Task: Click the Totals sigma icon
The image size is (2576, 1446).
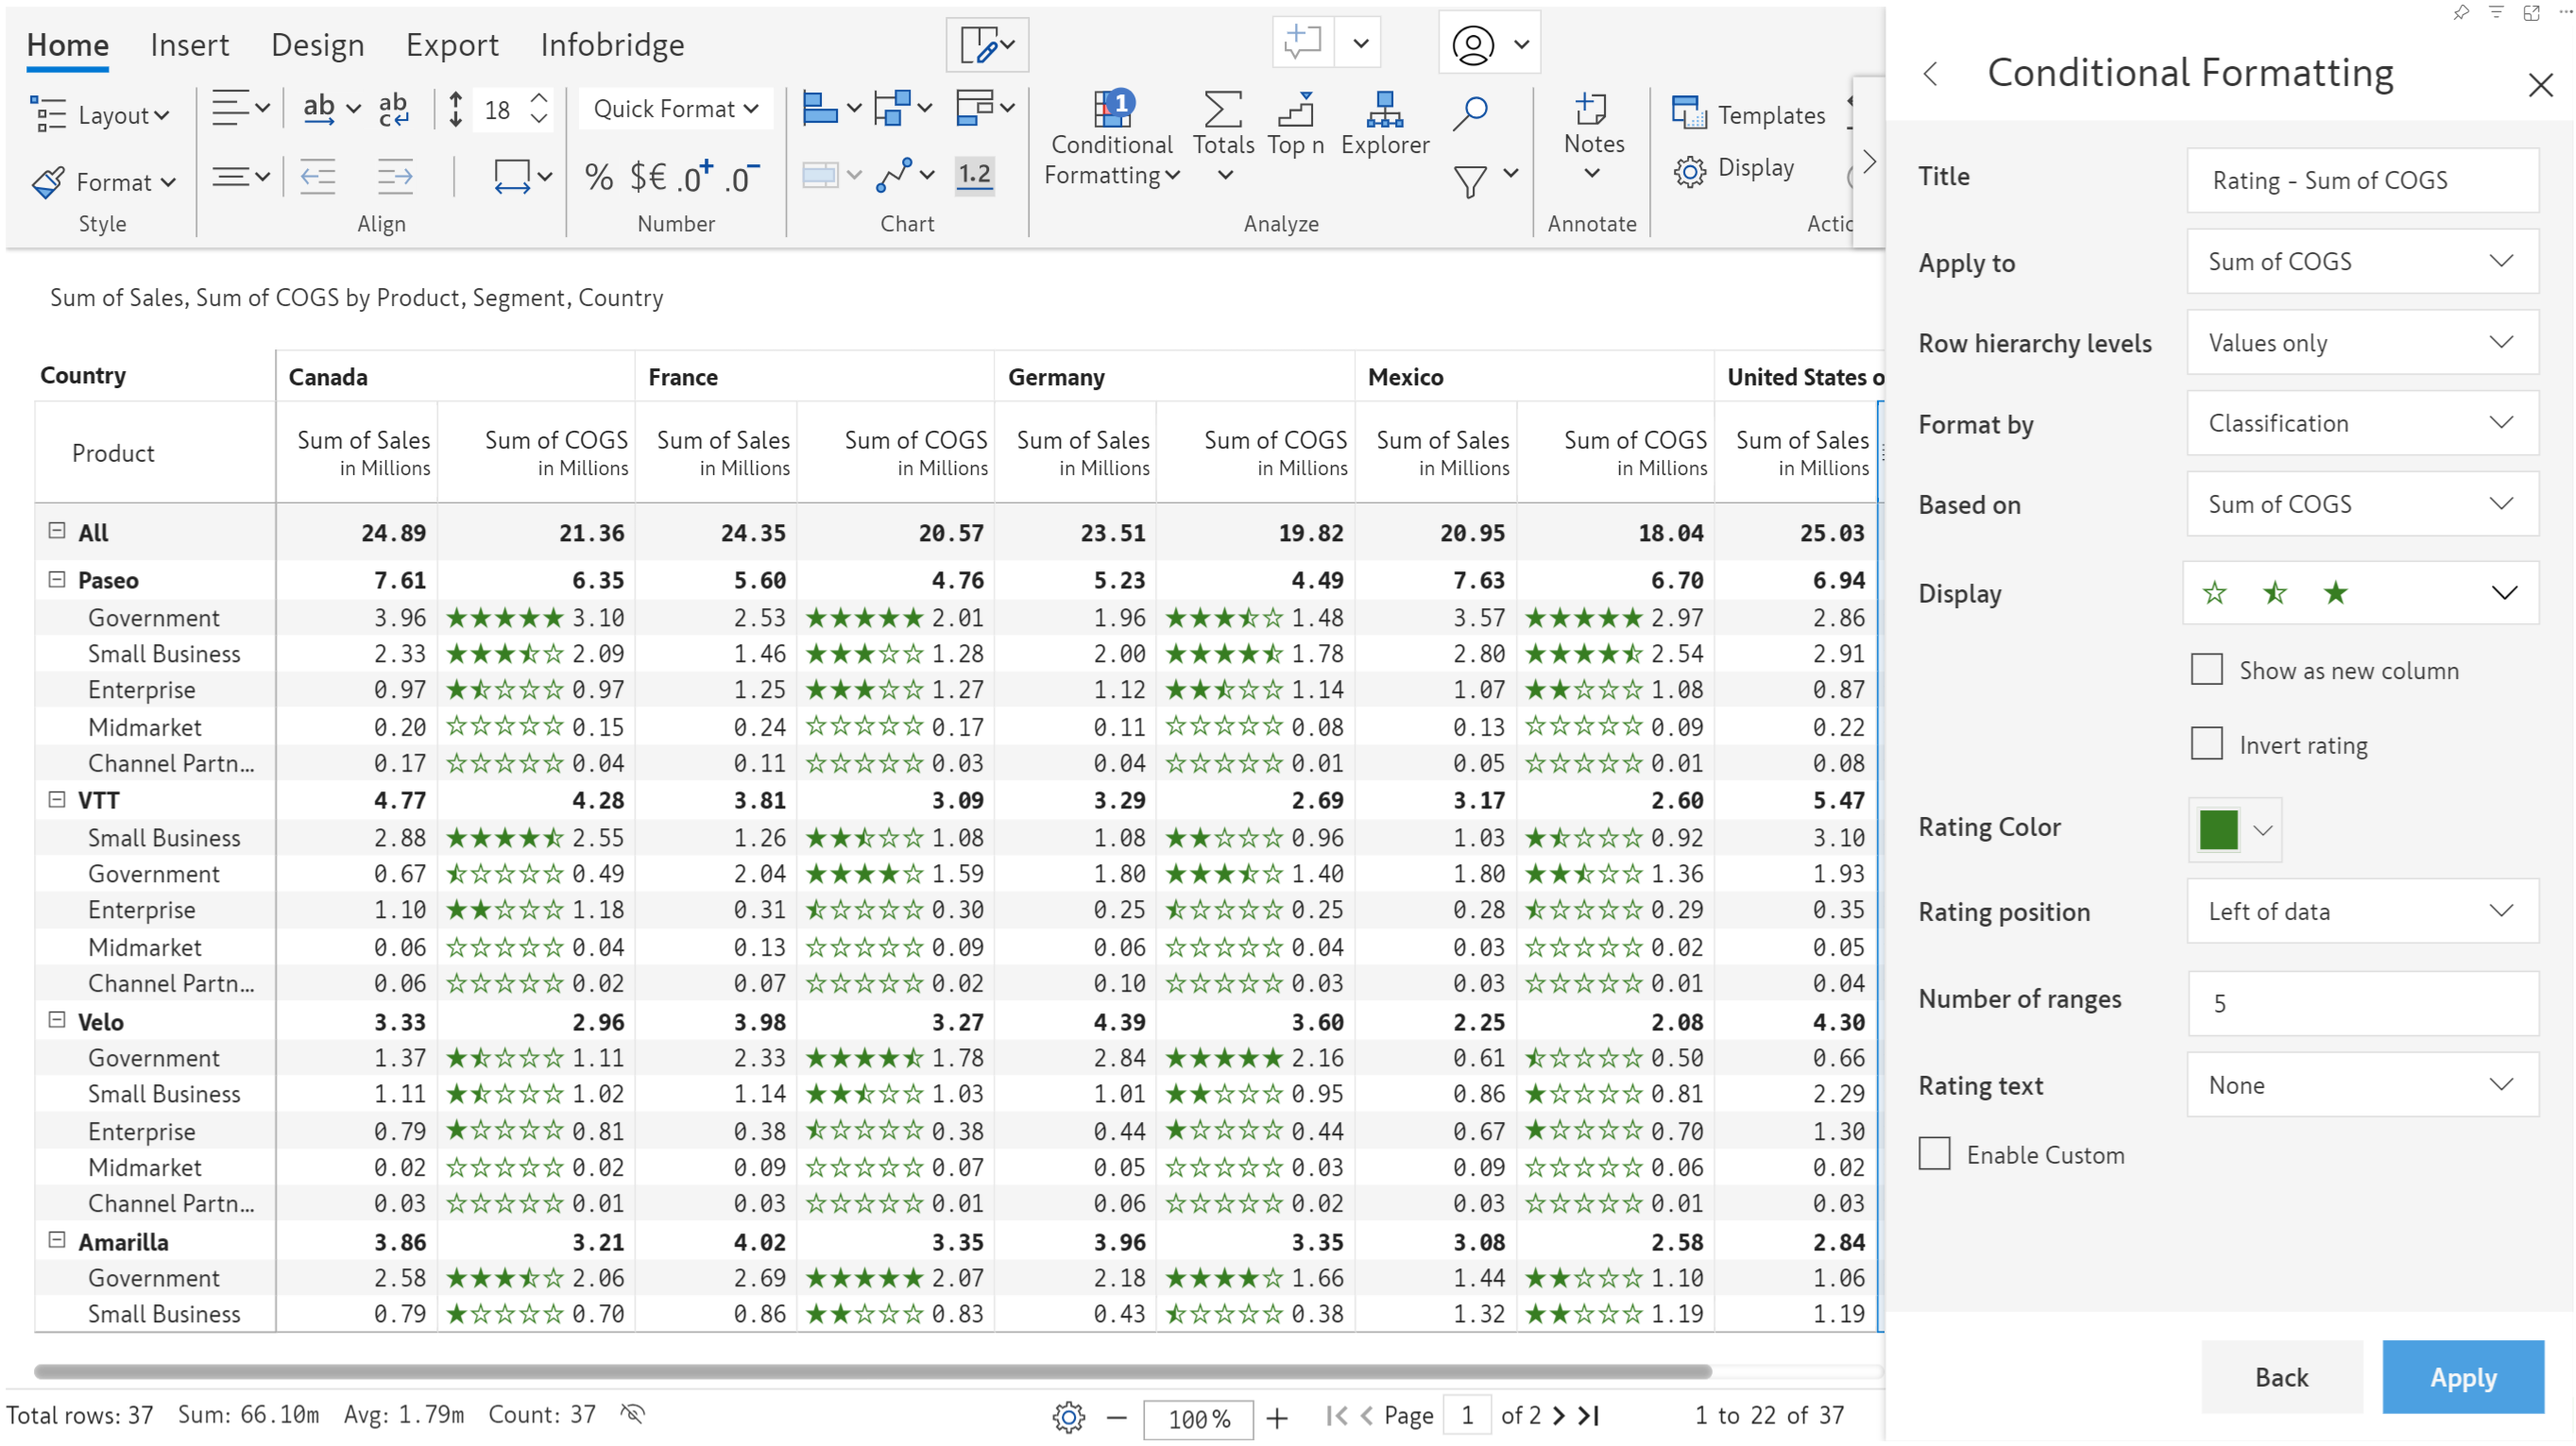Action: coord(1222,110)
